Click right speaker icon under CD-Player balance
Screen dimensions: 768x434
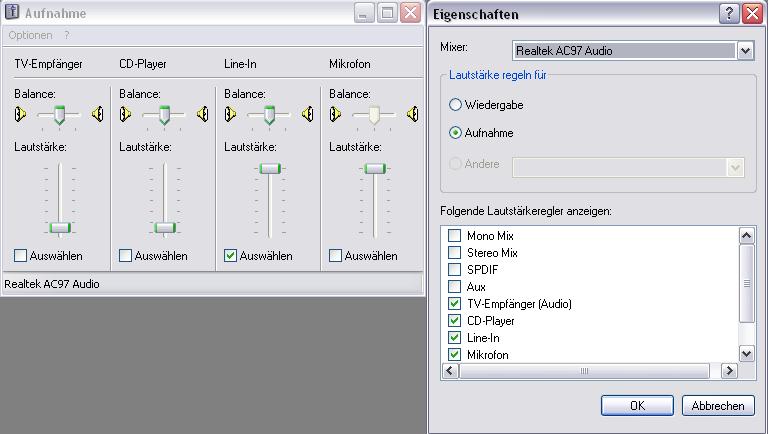pyautogui.click(x=202, y=114)
